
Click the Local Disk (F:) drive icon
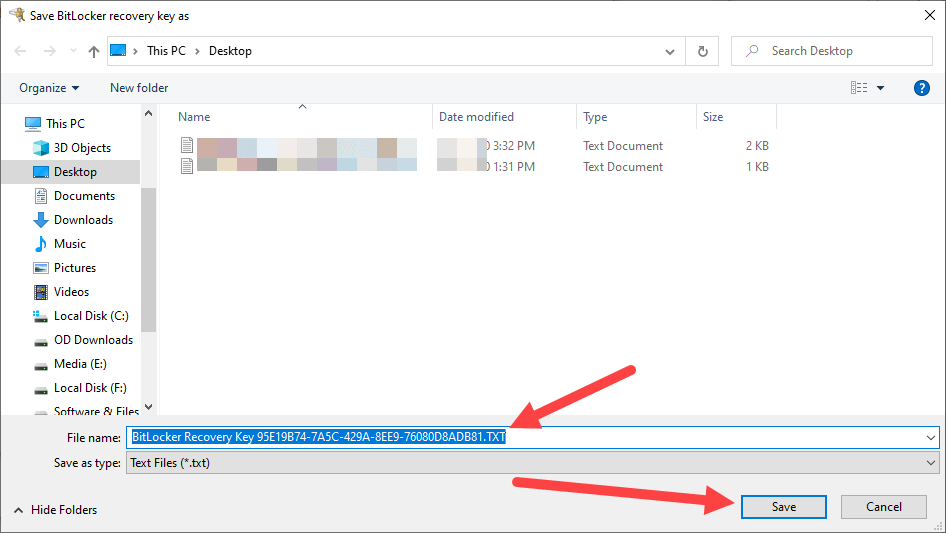pos(41,390)
